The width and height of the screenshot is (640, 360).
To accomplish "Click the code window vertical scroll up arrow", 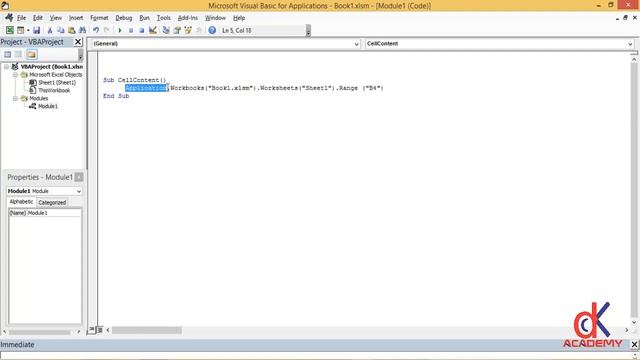I will (x=634, y=60).
